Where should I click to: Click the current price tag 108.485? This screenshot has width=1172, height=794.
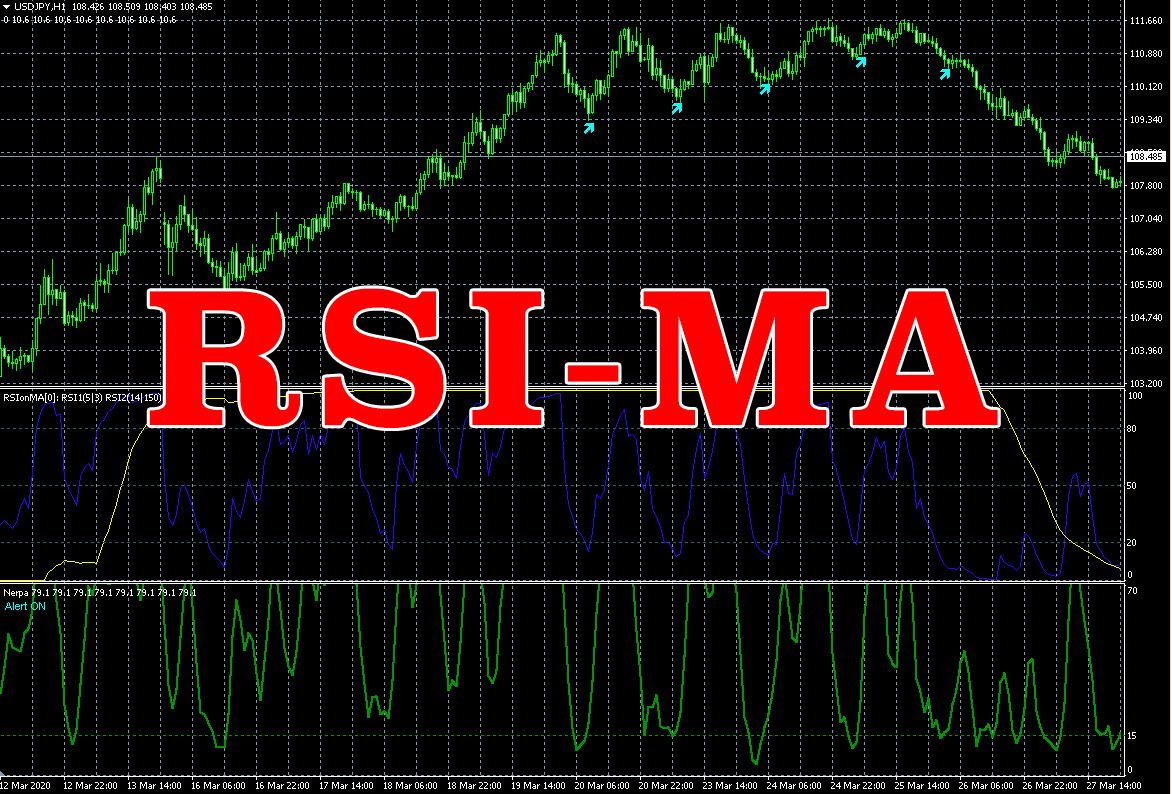[1146, 156]
